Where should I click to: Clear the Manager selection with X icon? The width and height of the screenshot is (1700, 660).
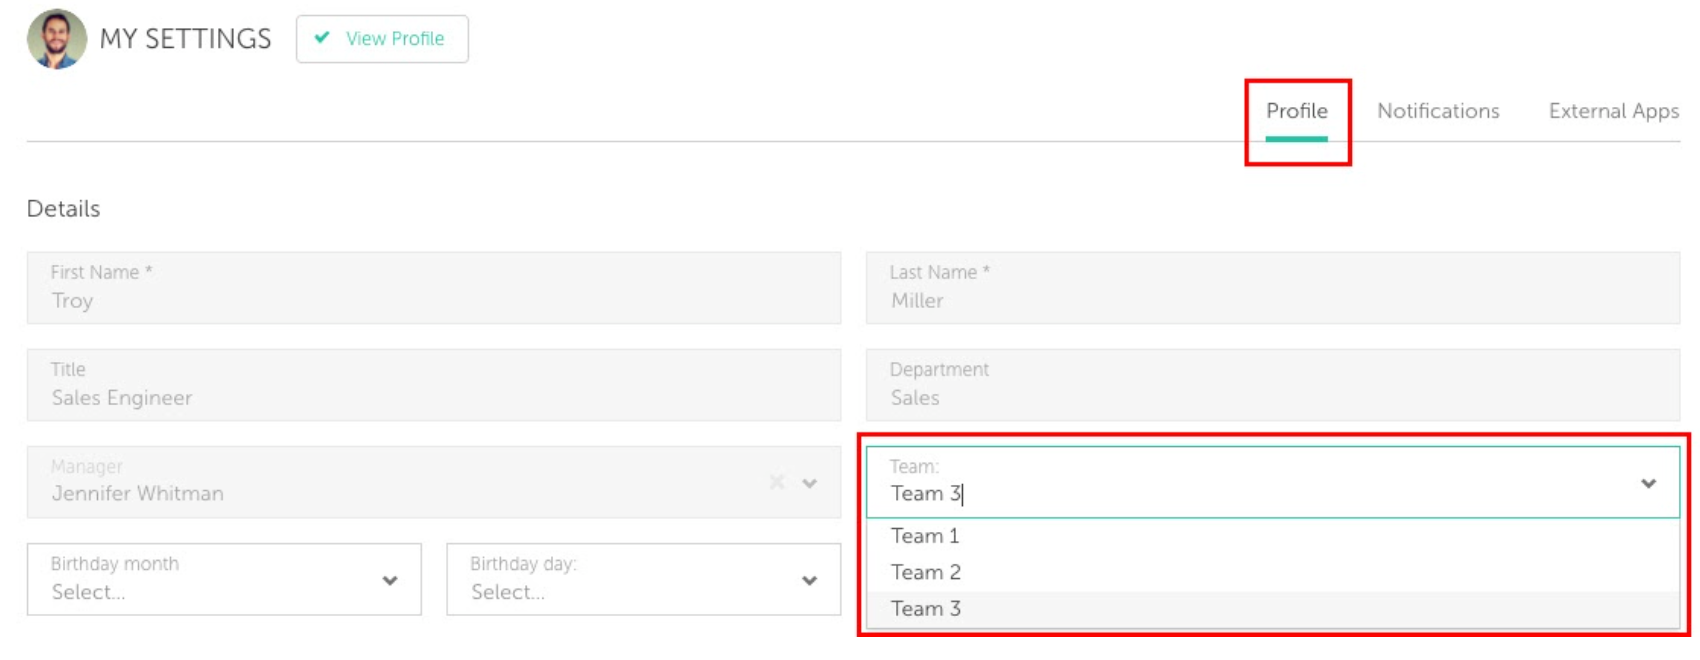[x=777, y=483]
